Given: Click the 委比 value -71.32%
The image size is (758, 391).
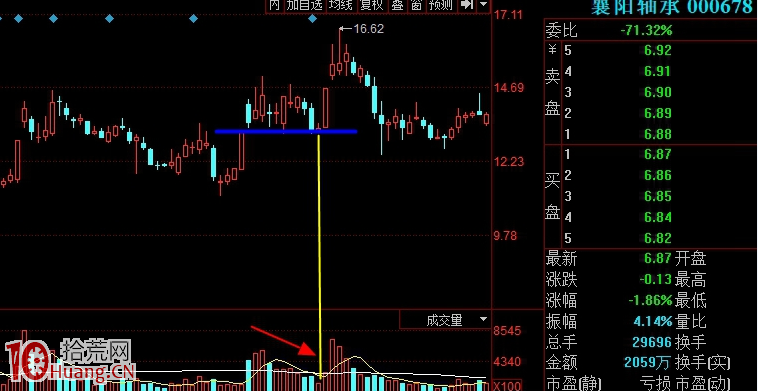Looking at the screenshot, I should 646,30.
